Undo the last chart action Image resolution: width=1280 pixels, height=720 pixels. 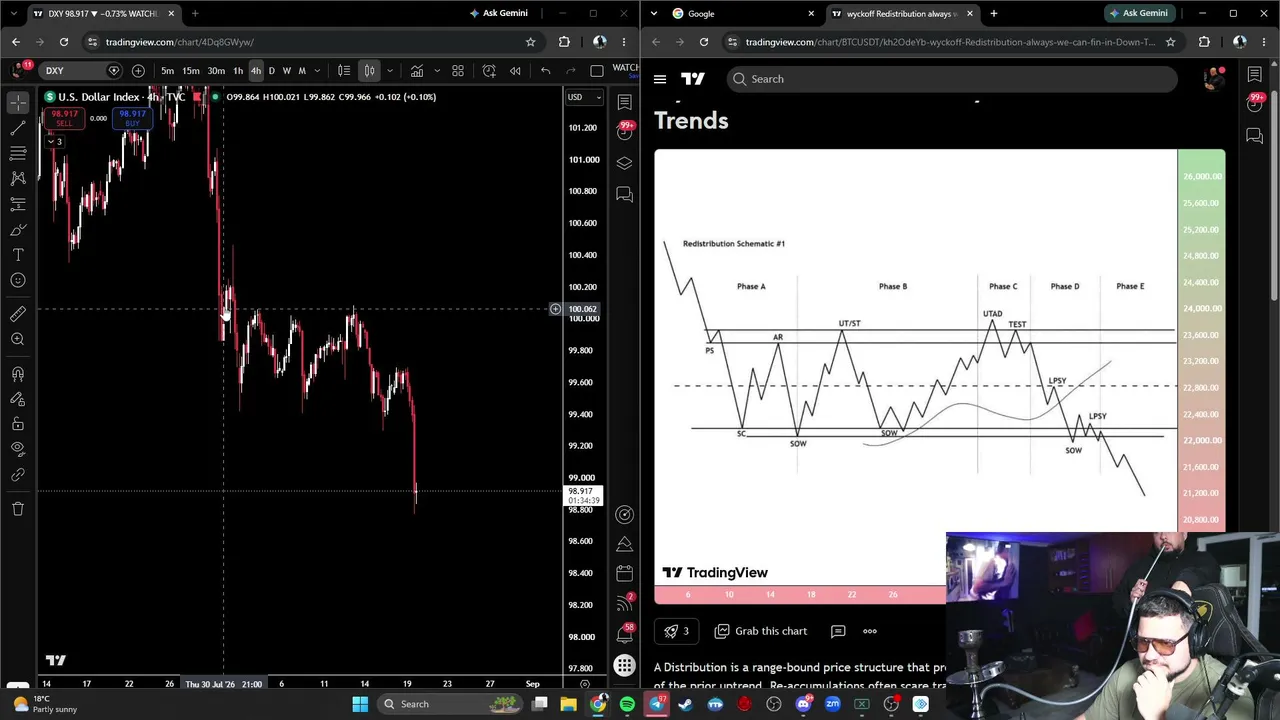coord(545,71)
